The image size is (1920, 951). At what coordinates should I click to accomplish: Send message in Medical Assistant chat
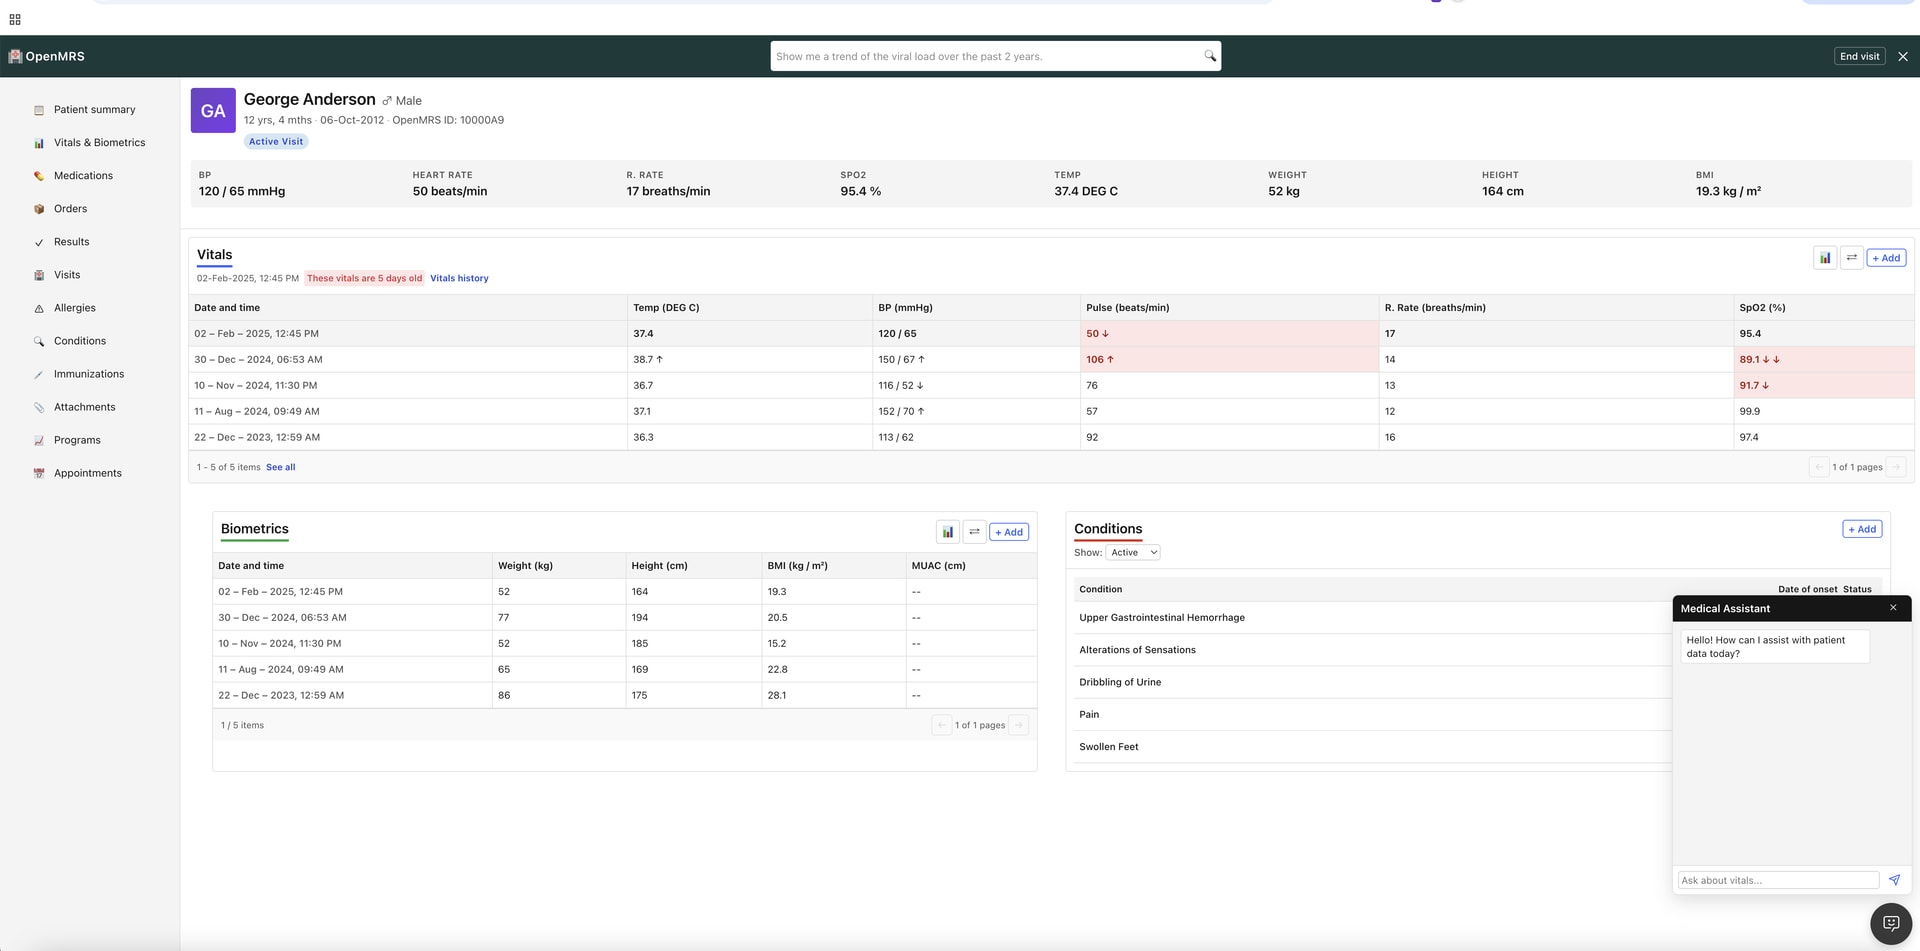tap(1894, 880)
